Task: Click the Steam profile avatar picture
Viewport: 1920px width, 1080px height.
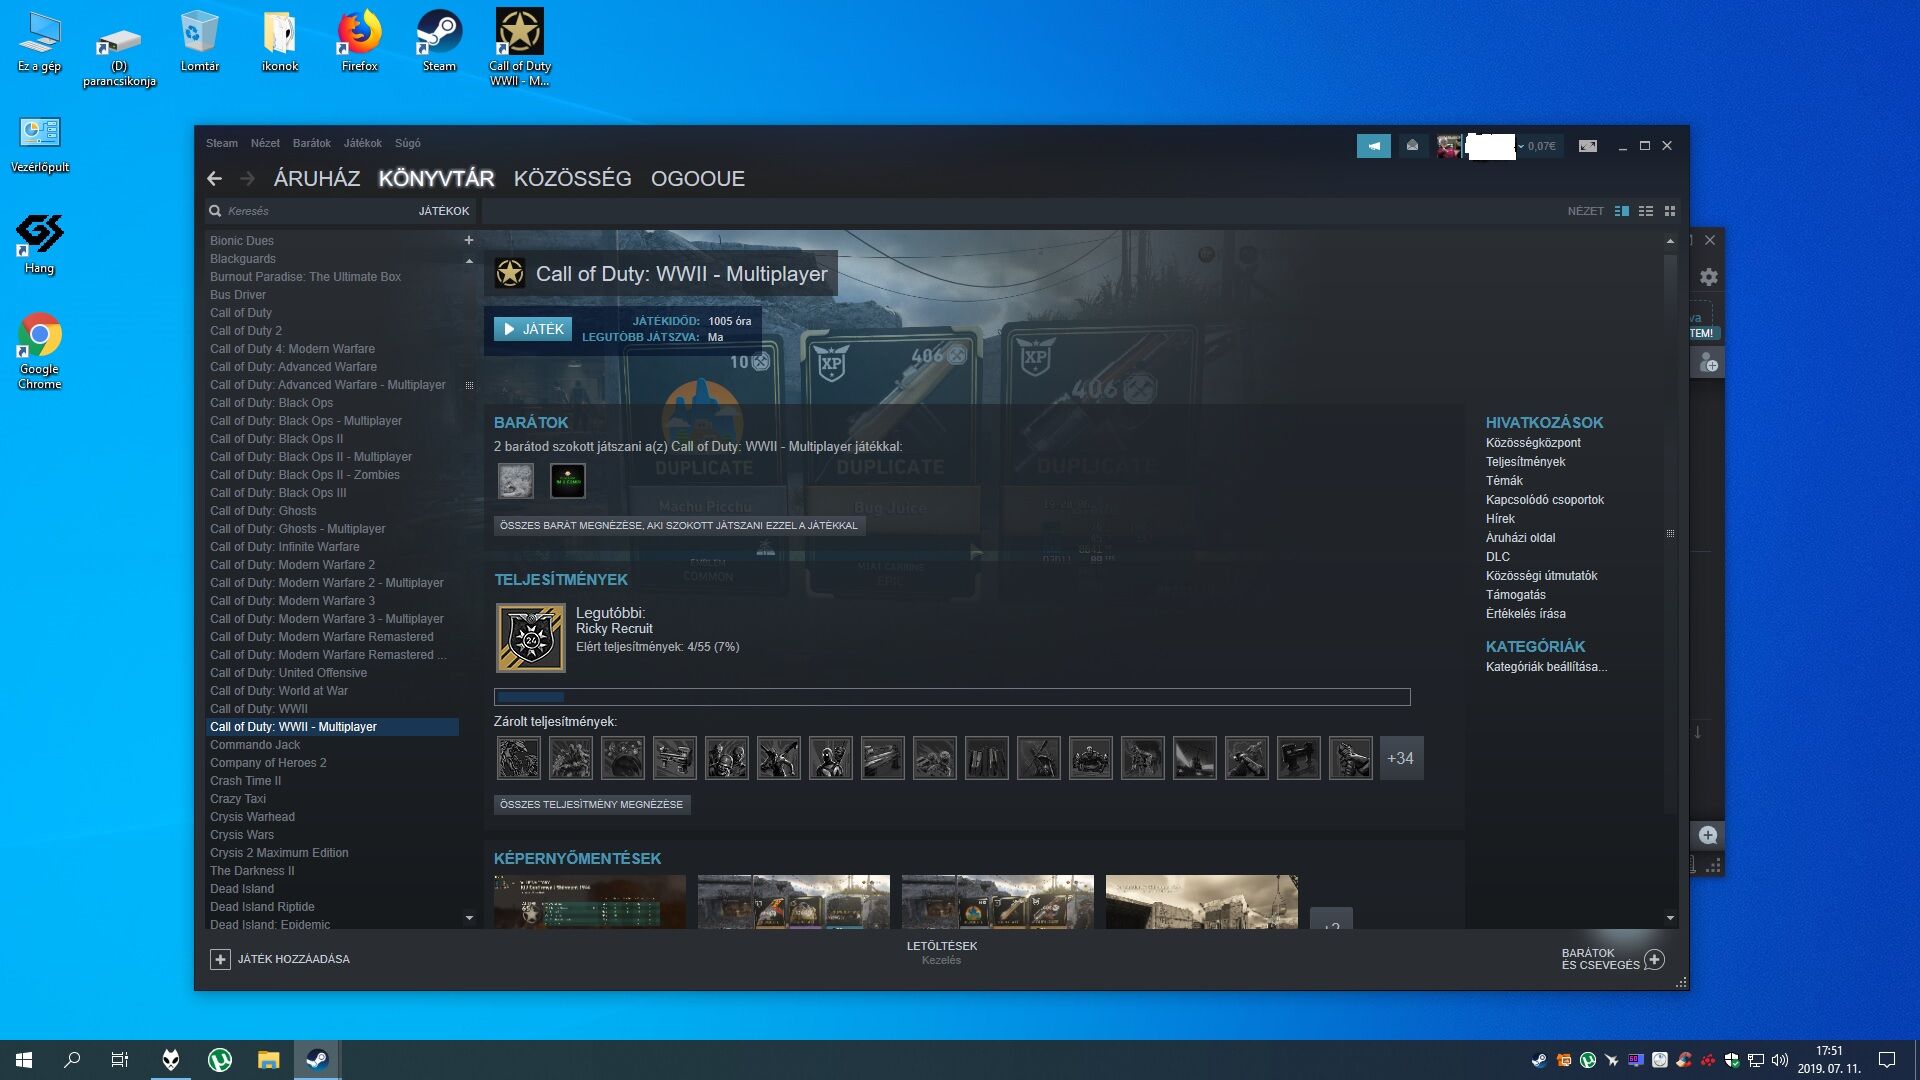Action: [x=1449, y=146]
